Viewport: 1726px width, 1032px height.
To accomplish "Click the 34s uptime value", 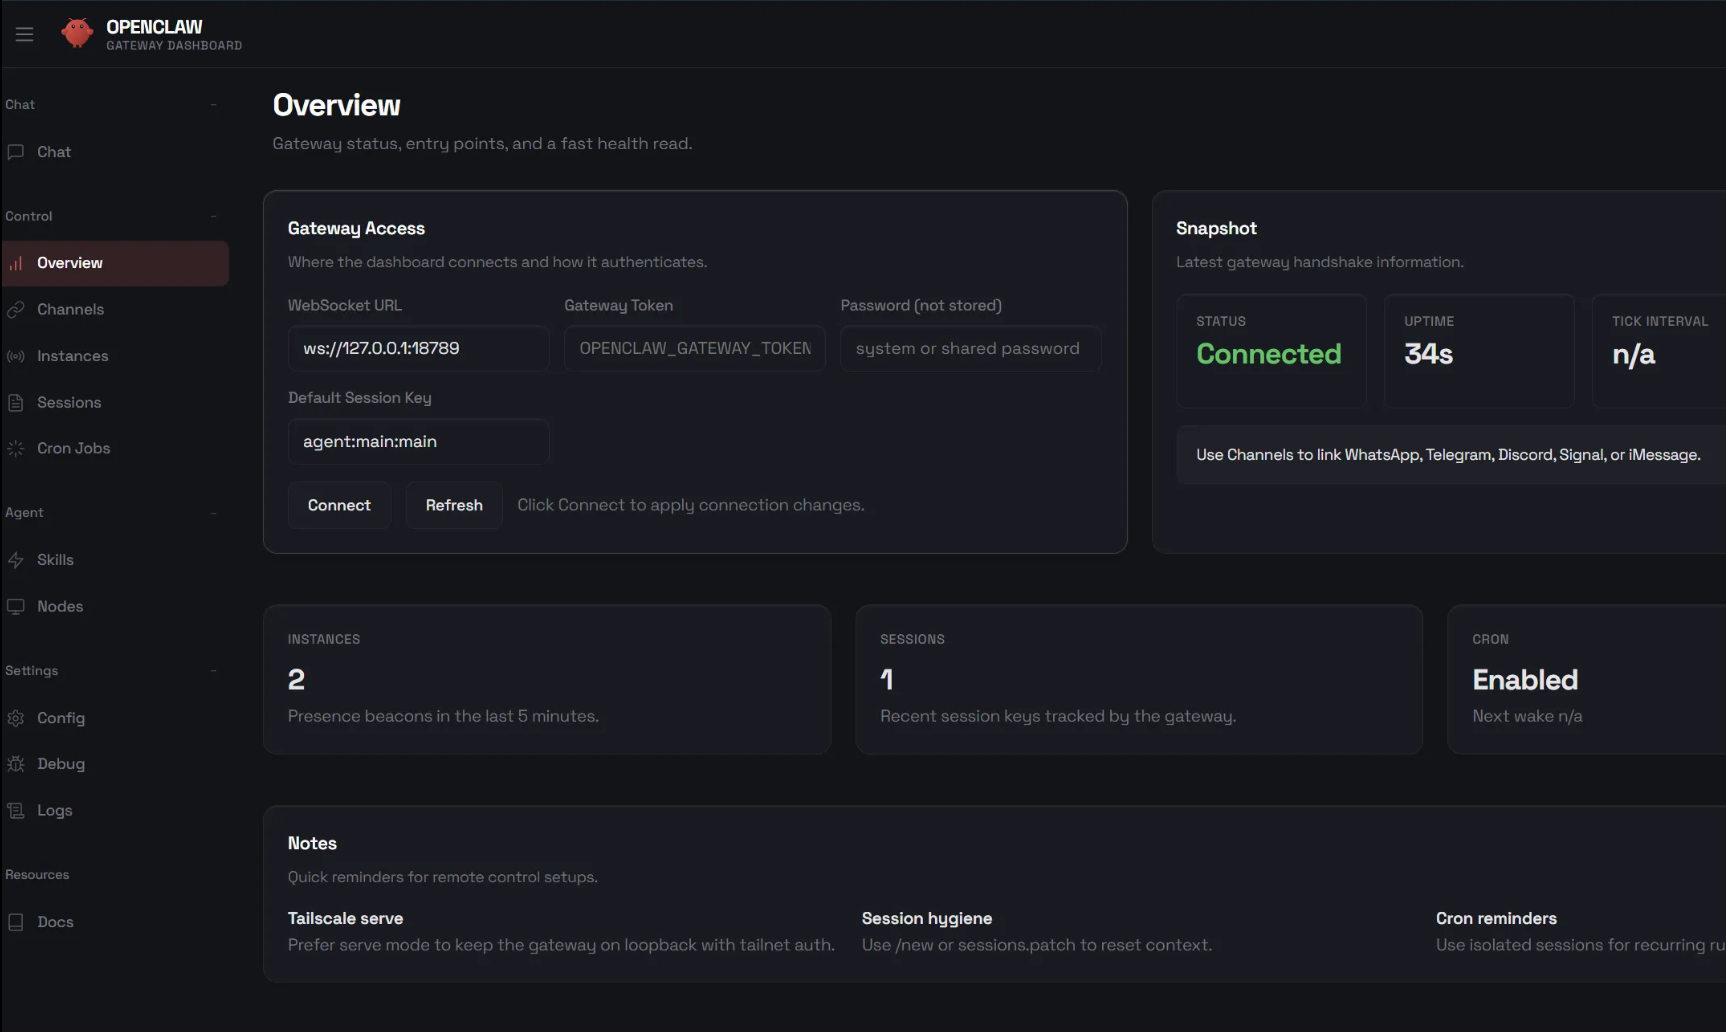I will coord(1428,354).
